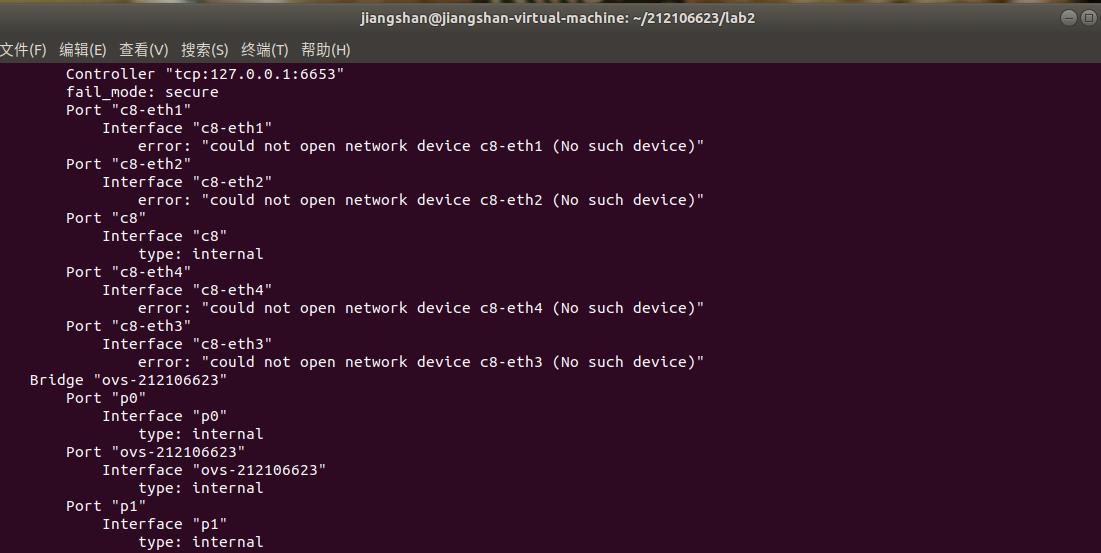1101x553 pixels.
Task: Click the Port "c8-eth2" line
Action: 128,164
